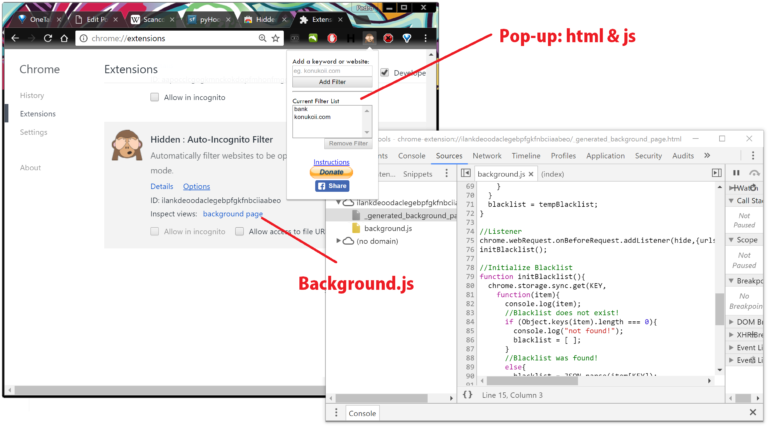Toggle the DevTools debugger sidebar pane

point(717,173)
